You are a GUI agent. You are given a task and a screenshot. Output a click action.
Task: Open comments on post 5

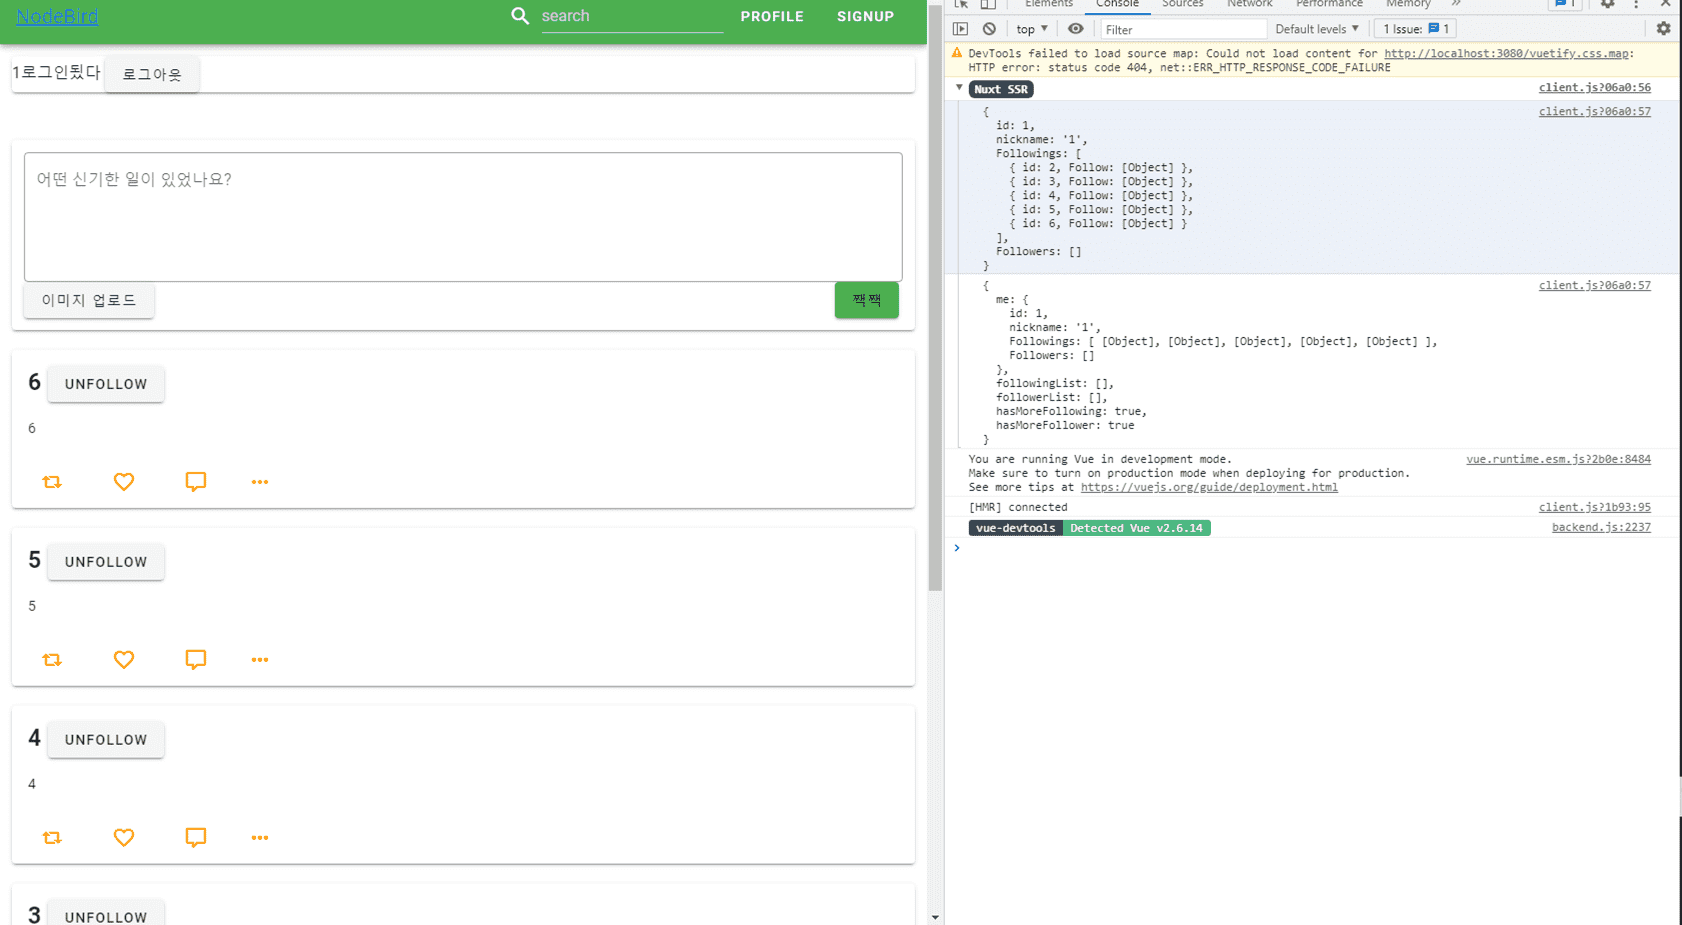tap(196, 660)
